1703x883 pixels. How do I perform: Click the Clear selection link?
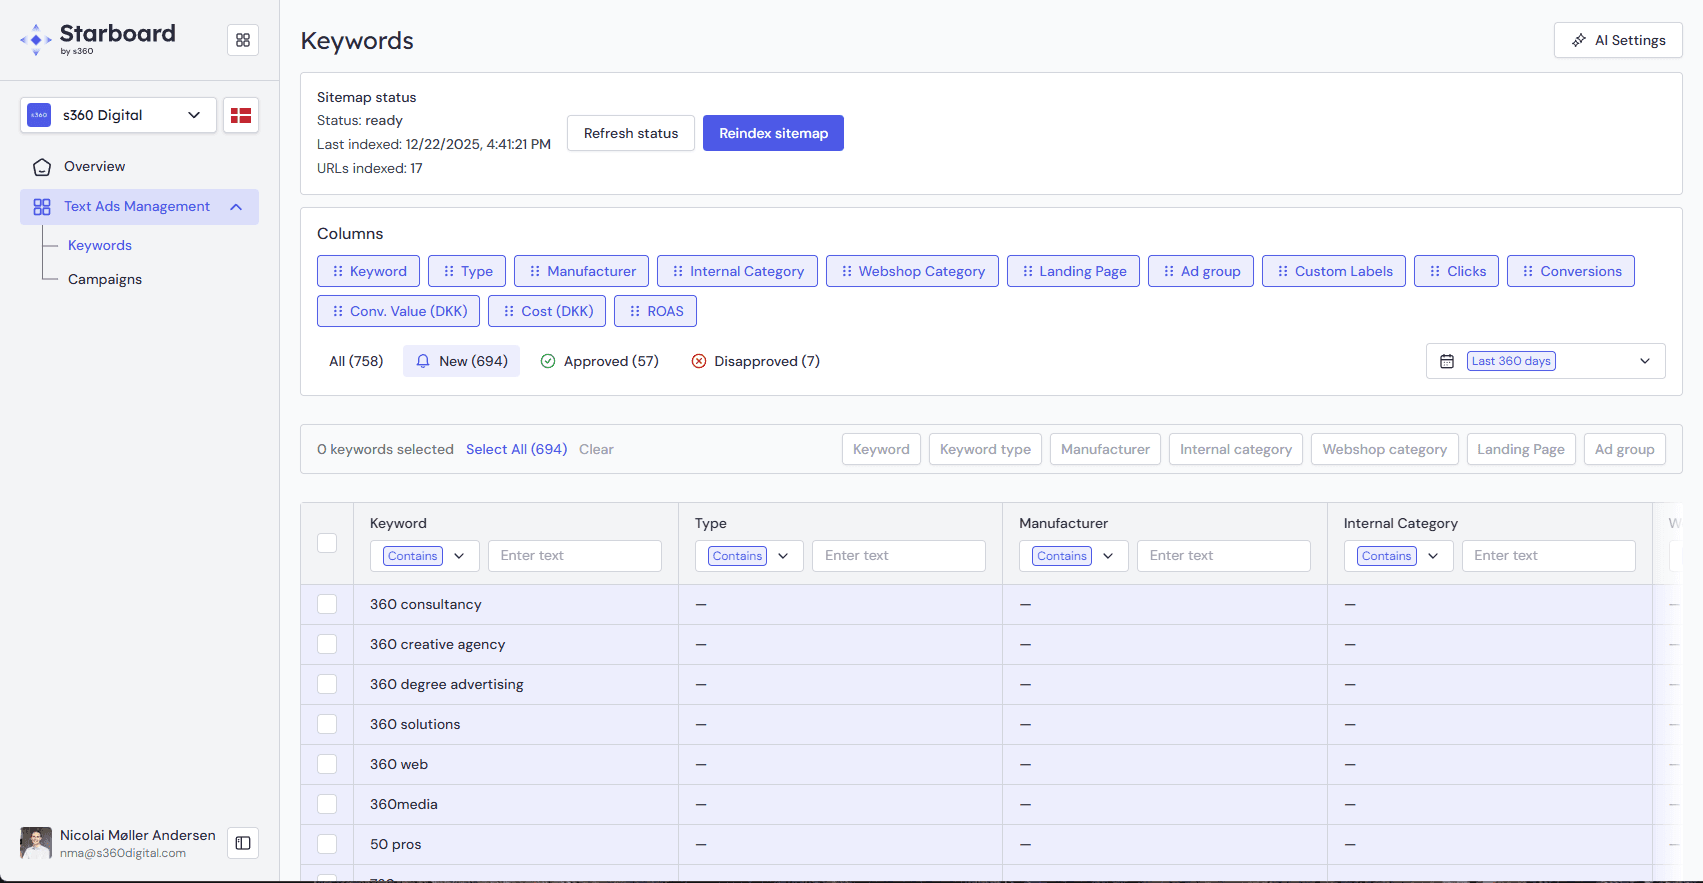click(x=596, y=449)
